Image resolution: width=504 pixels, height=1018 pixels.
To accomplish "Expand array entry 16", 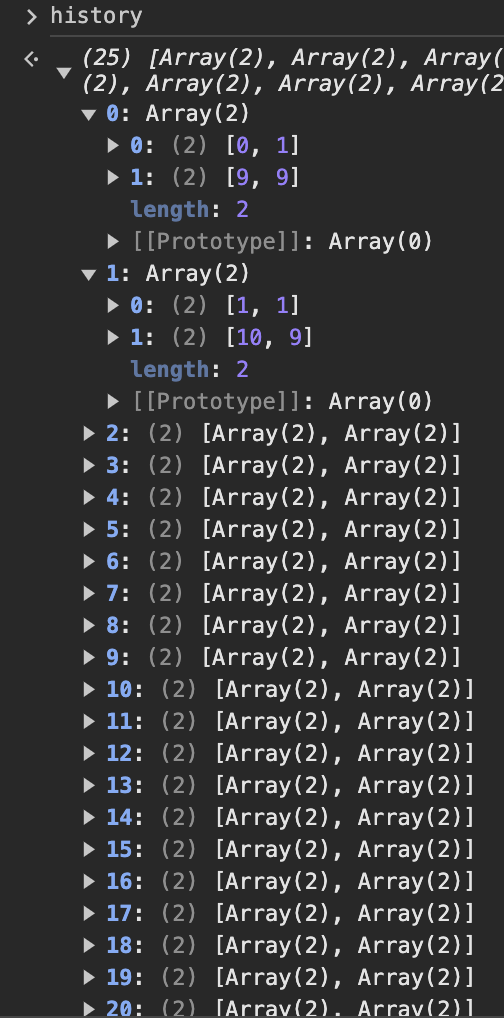I will (x=90, y=881).
